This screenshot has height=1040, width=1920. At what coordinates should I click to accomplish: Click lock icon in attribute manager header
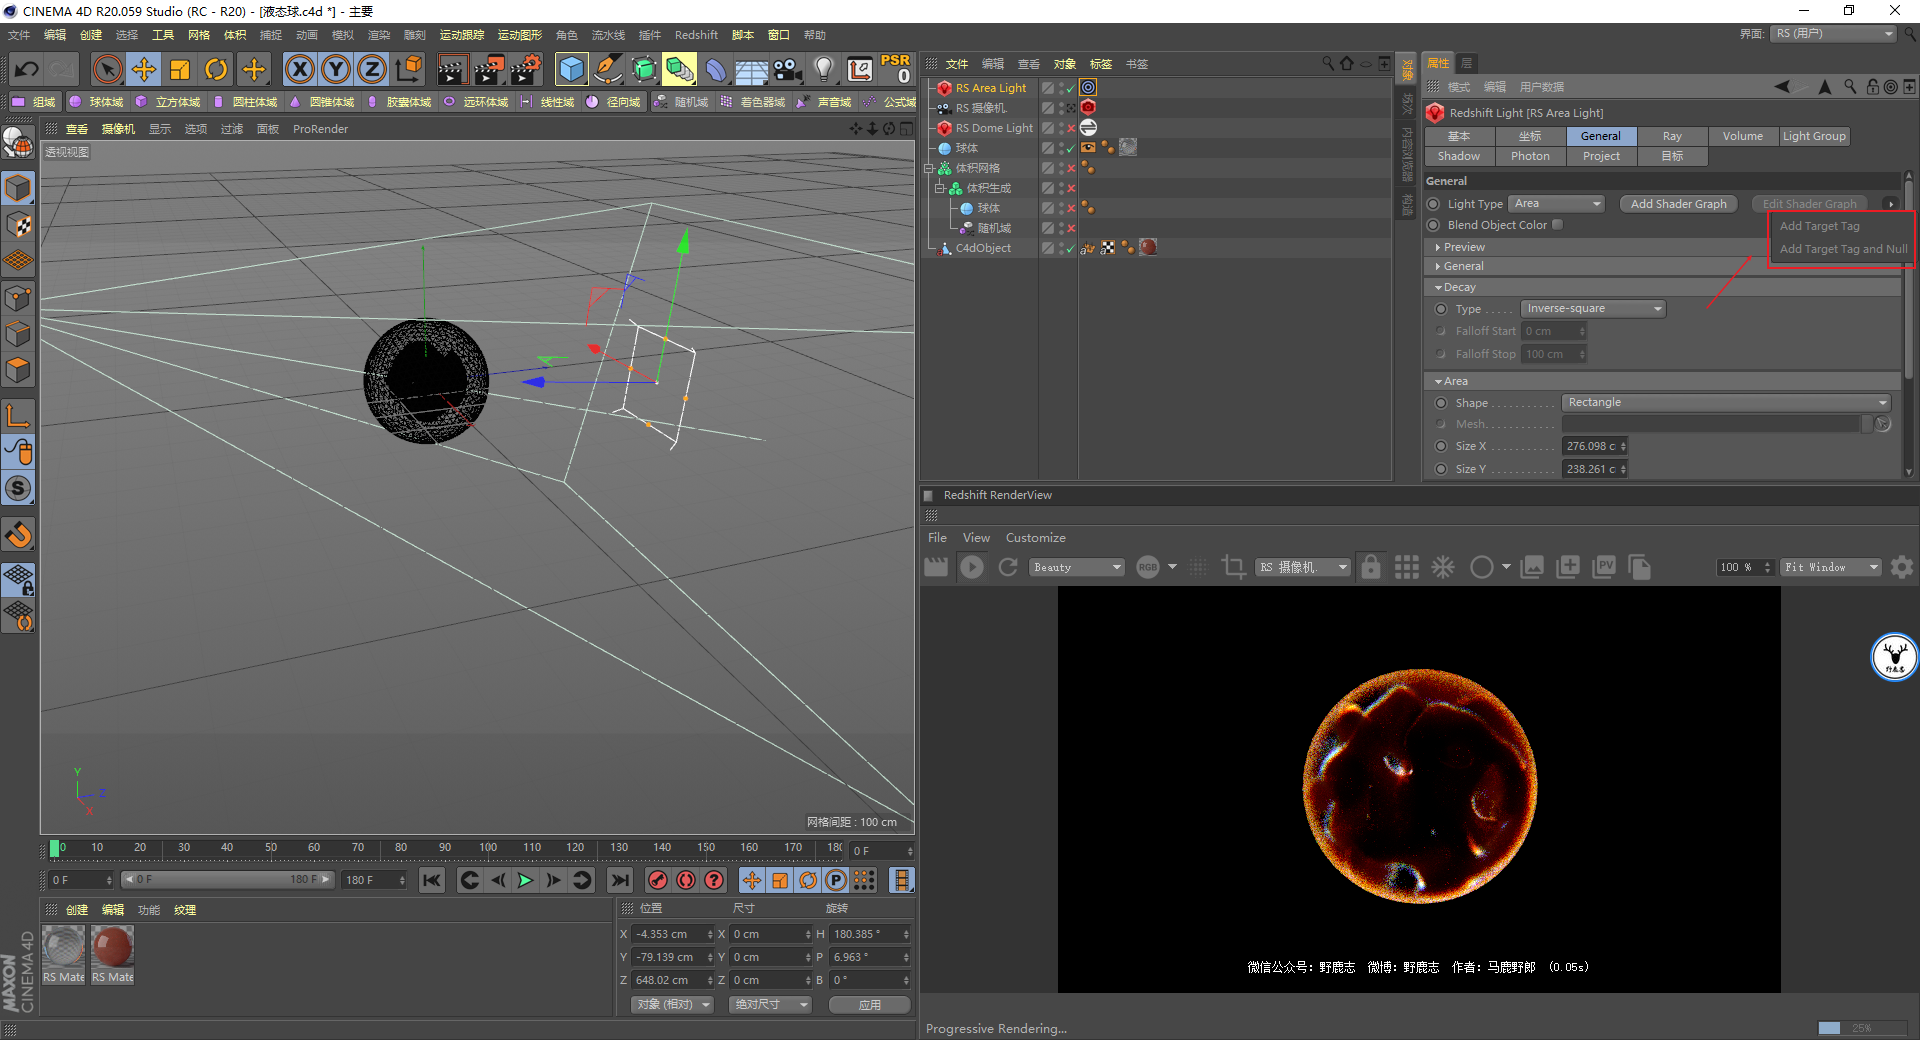click(x=1873, y=87)
